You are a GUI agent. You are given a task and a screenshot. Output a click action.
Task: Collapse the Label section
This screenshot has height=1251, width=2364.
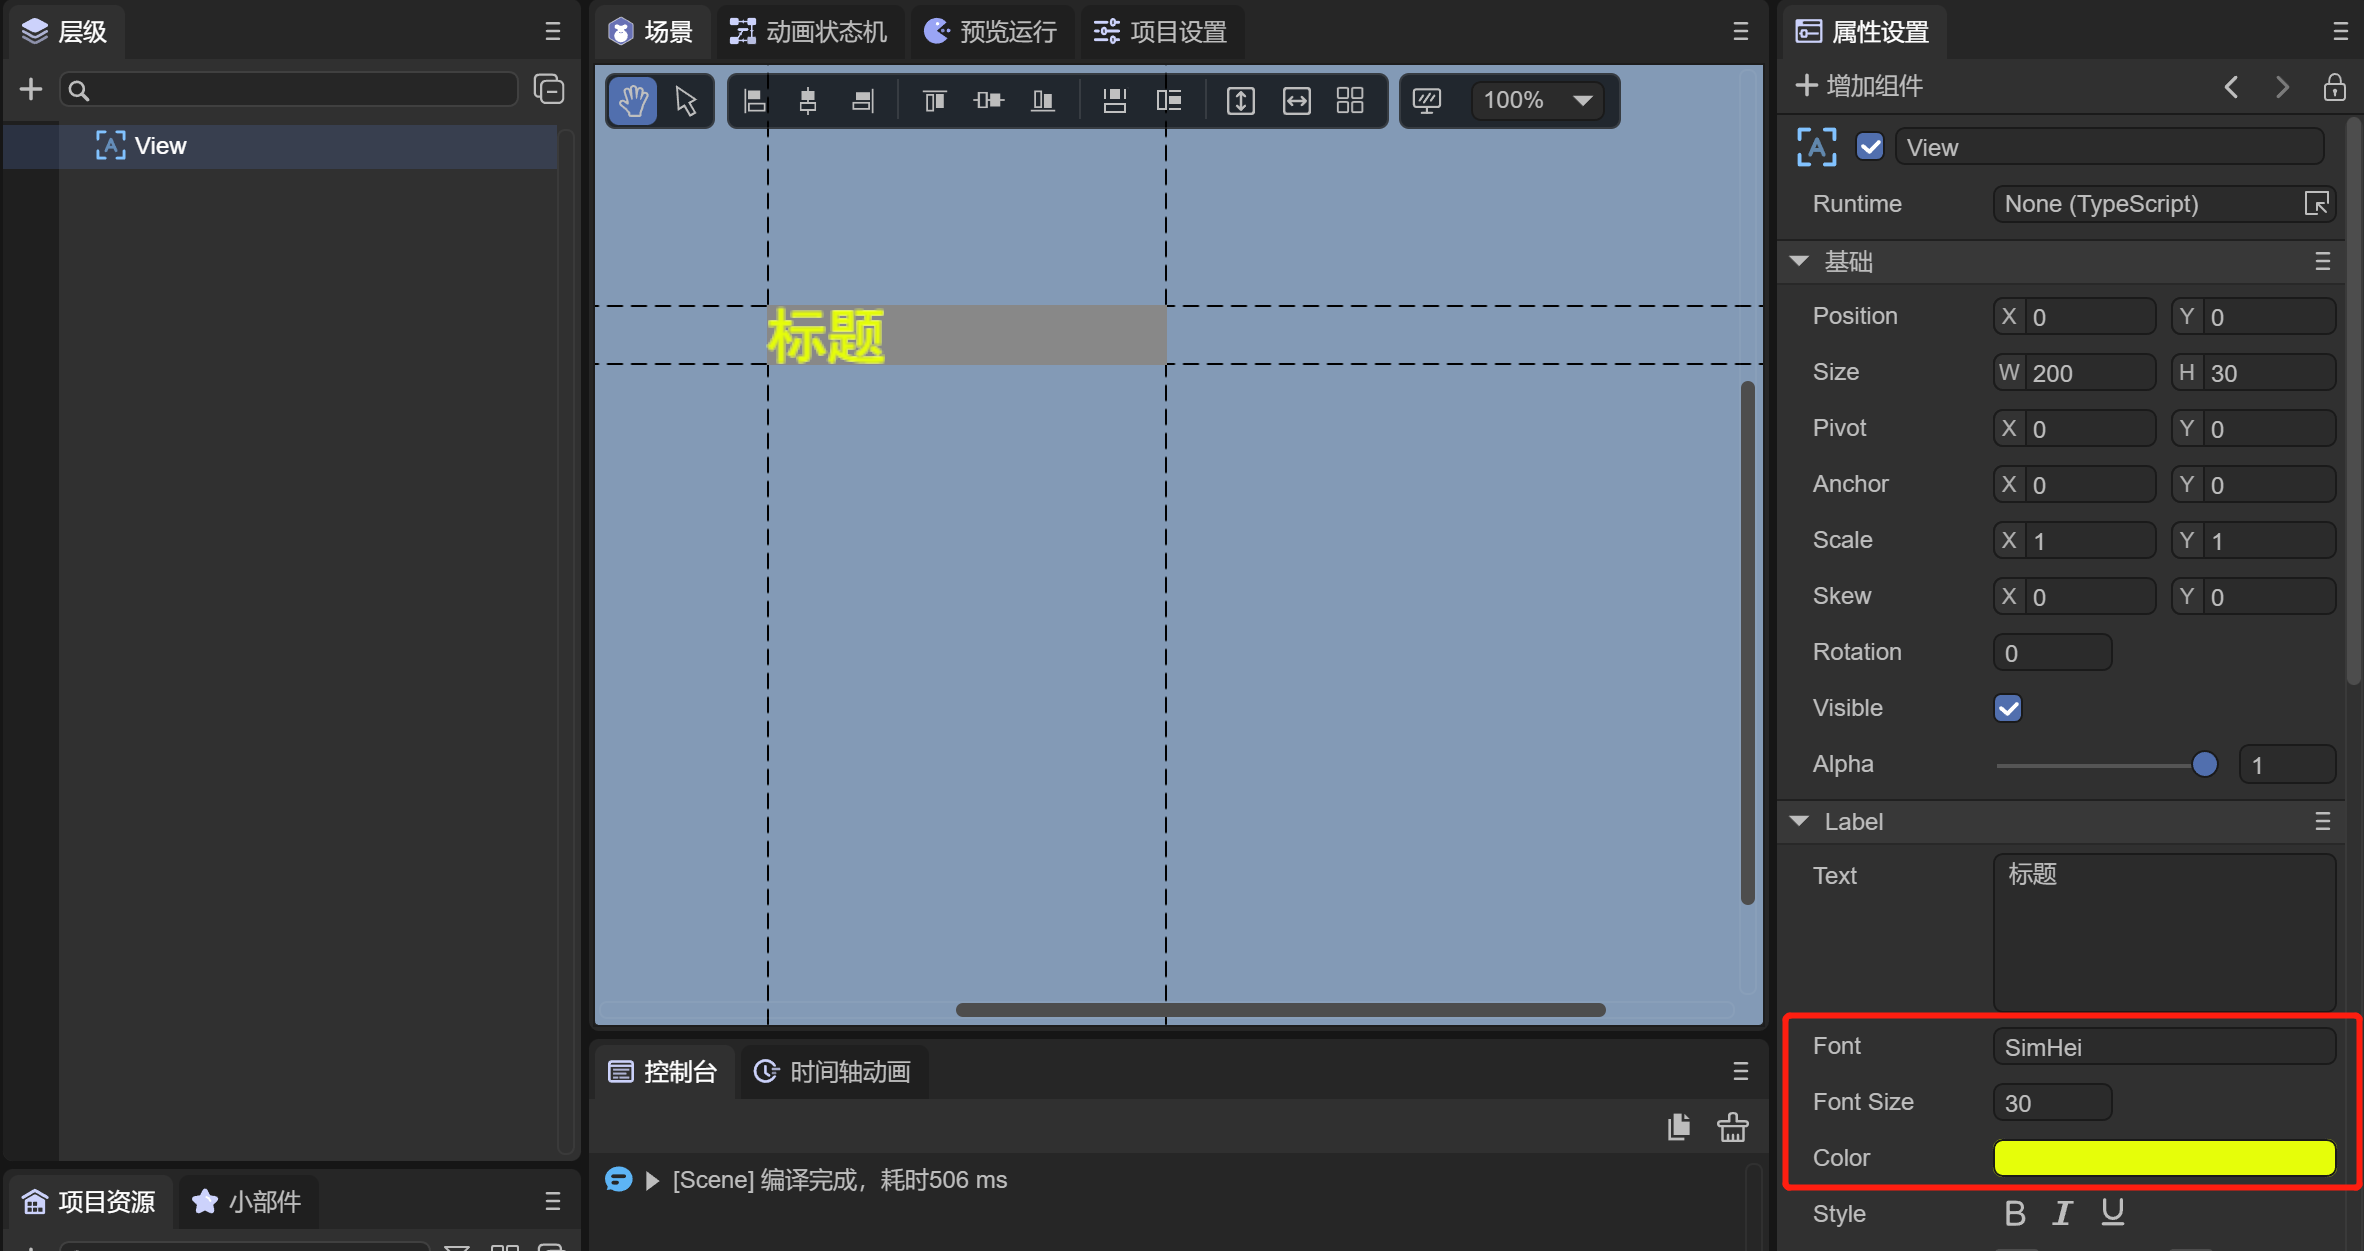tap(1799, 821)
